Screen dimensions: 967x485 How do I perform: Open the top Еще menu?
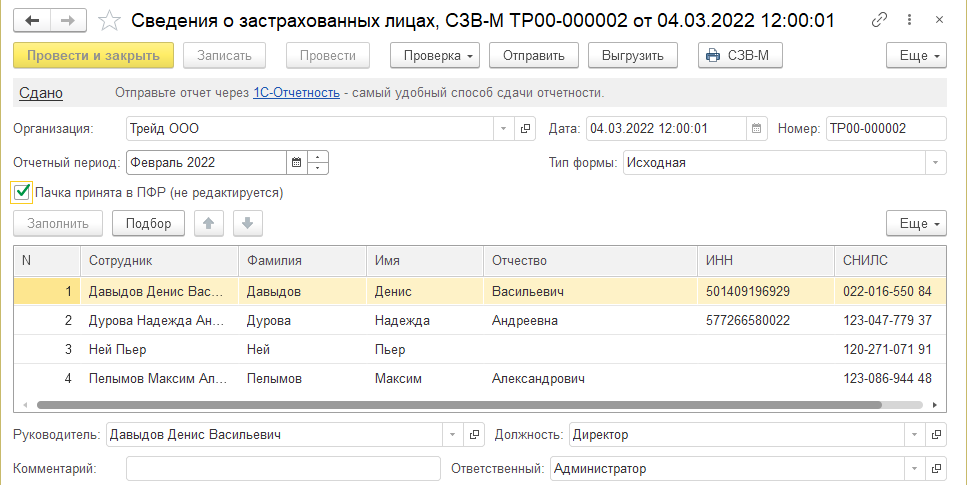click(x=916, y=56)
